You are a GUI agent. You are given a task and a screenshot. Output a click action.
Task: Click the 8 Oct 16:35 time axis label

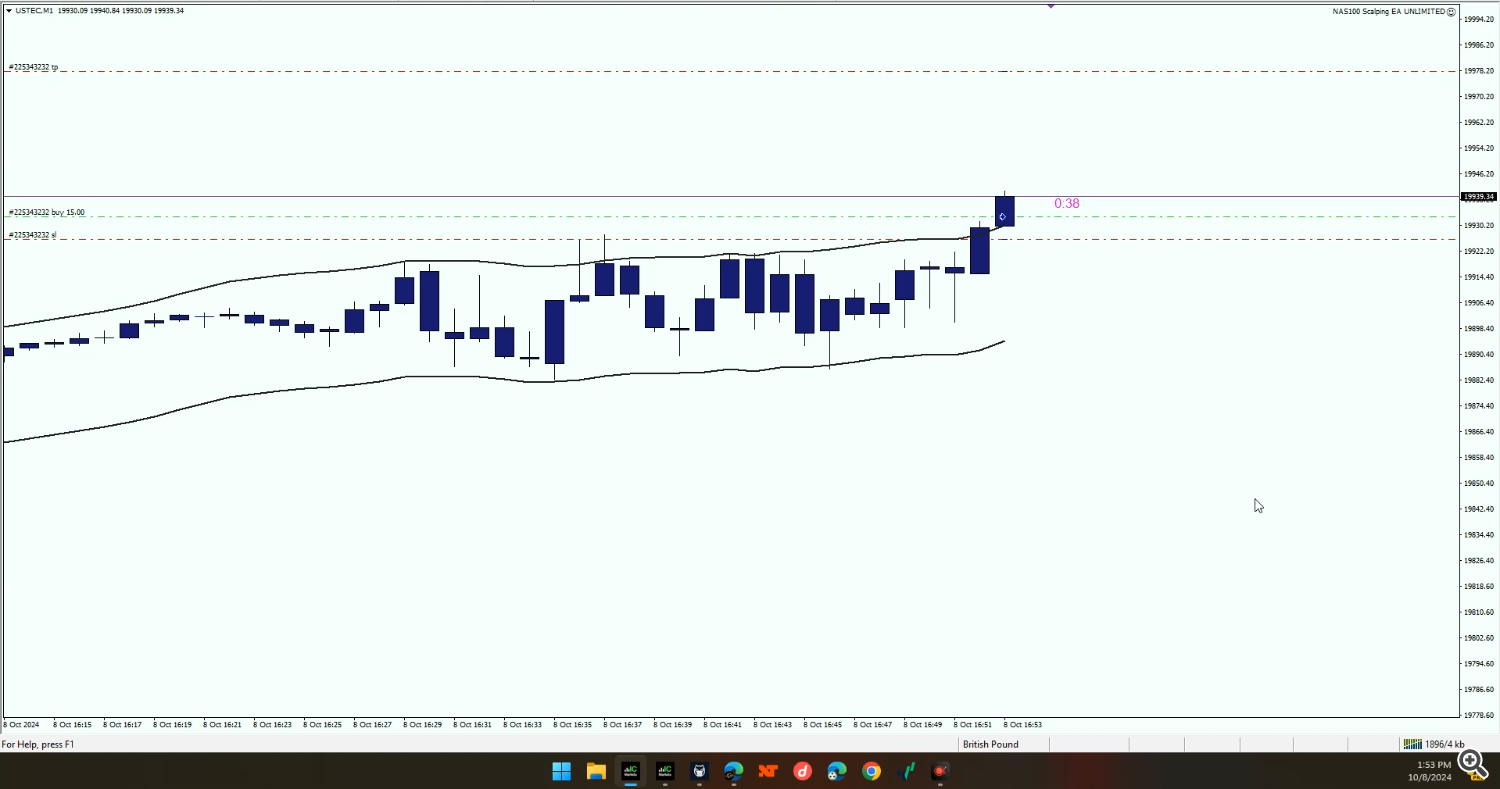572,724
